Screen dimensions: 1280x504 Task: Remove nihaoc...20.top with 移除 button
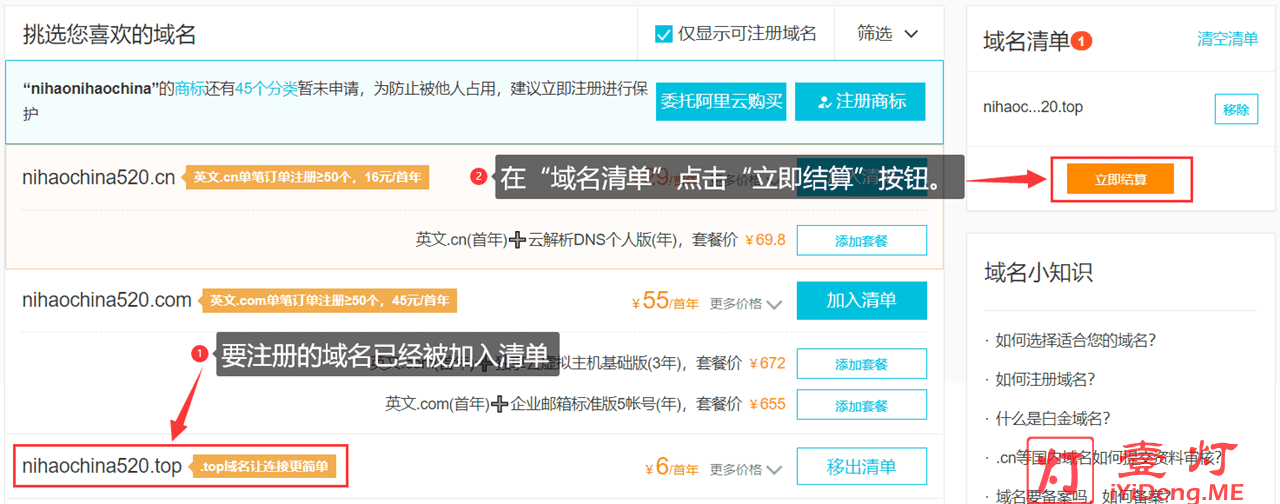click(1236, 109)
